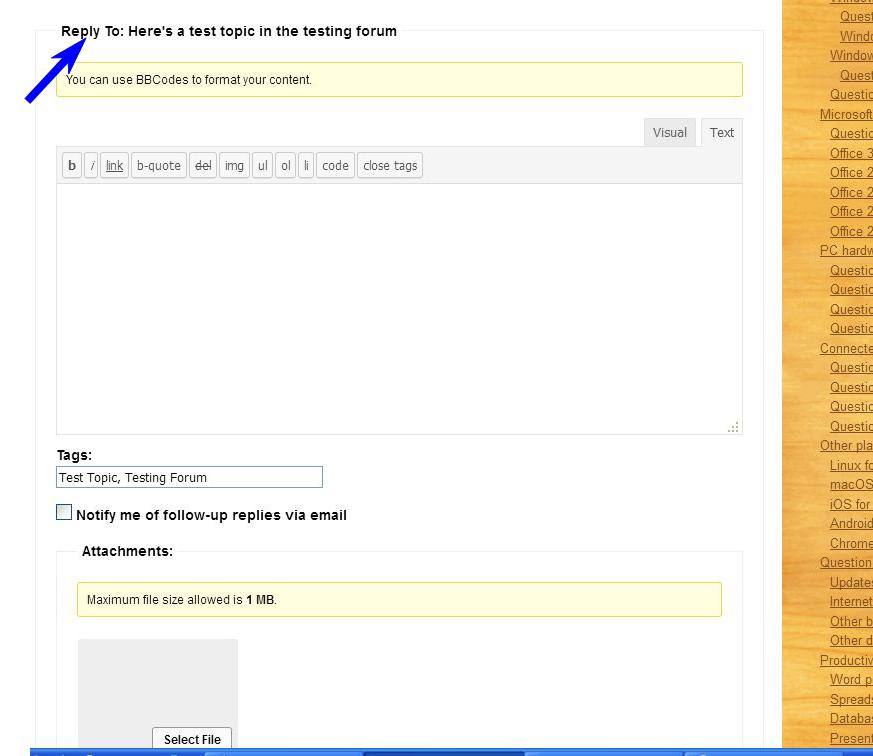Insert an image with the img button
873x756 pixels.
(x=234, y=166)
